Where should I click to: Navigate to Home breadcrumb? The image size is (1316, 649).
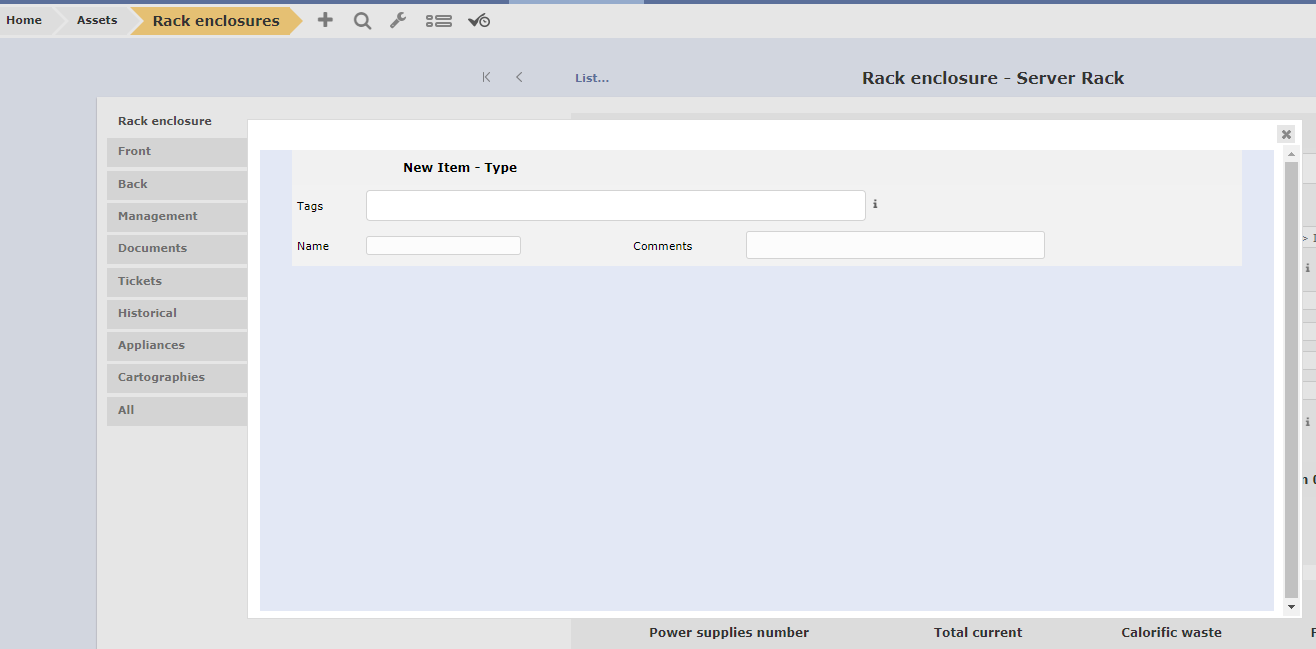(x=24, y=20)
